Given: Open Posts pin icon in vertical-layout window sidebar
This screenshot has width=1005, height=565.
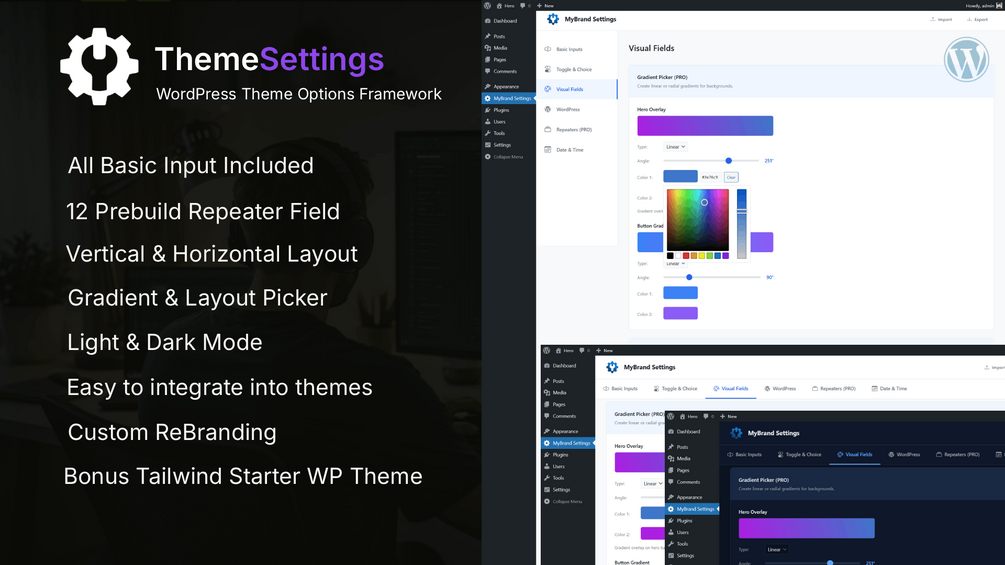Looking at the screenshot, I should pos(488,37).
